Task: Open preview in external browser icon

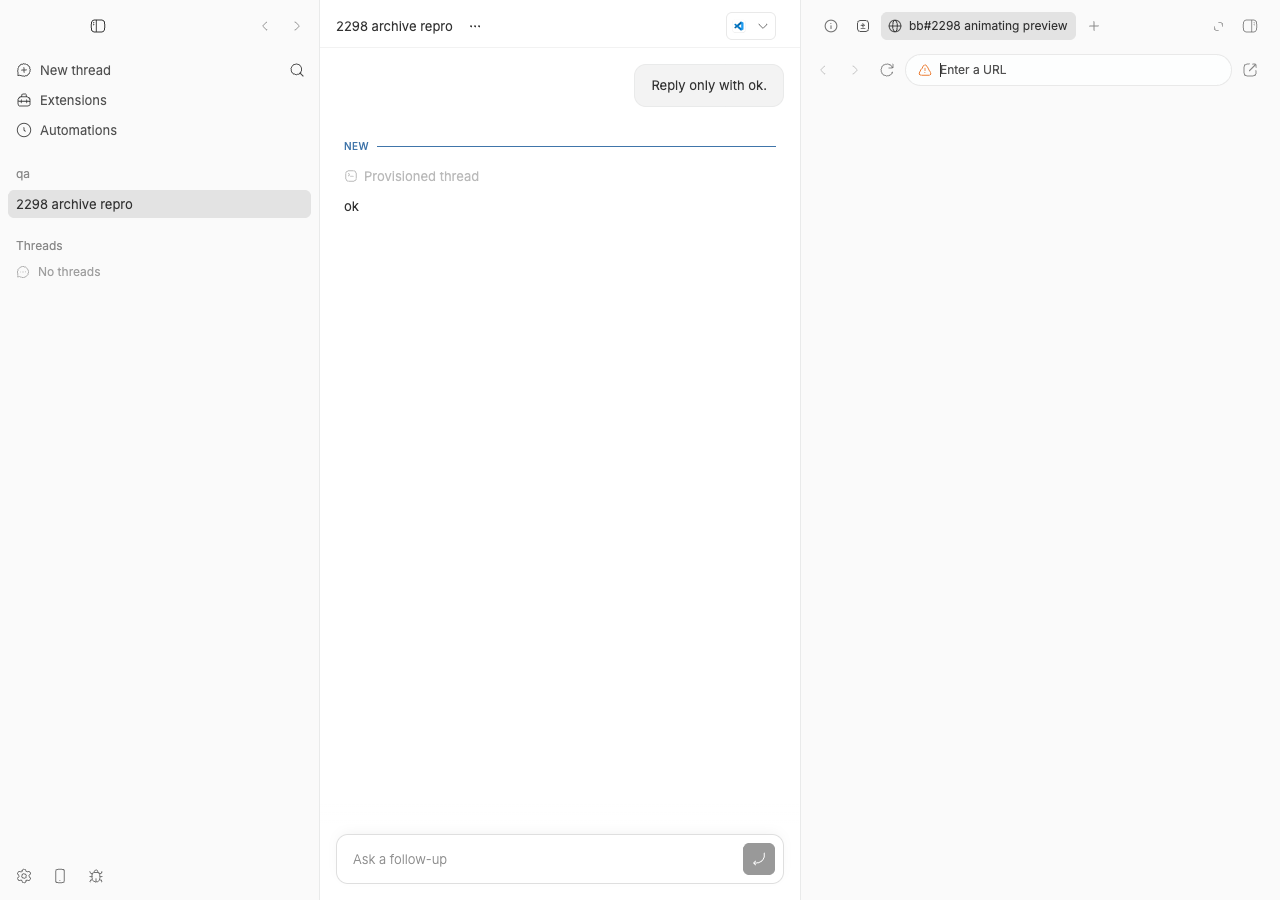Action: [1250, 70]
